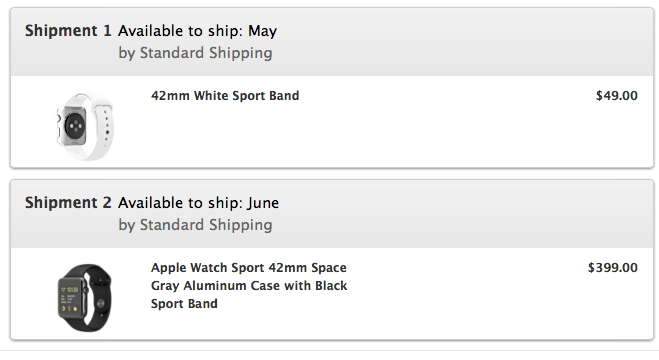Select the $49.00 price
The height and width of the screenshot is (360, 659).
[x=617, y=96]
